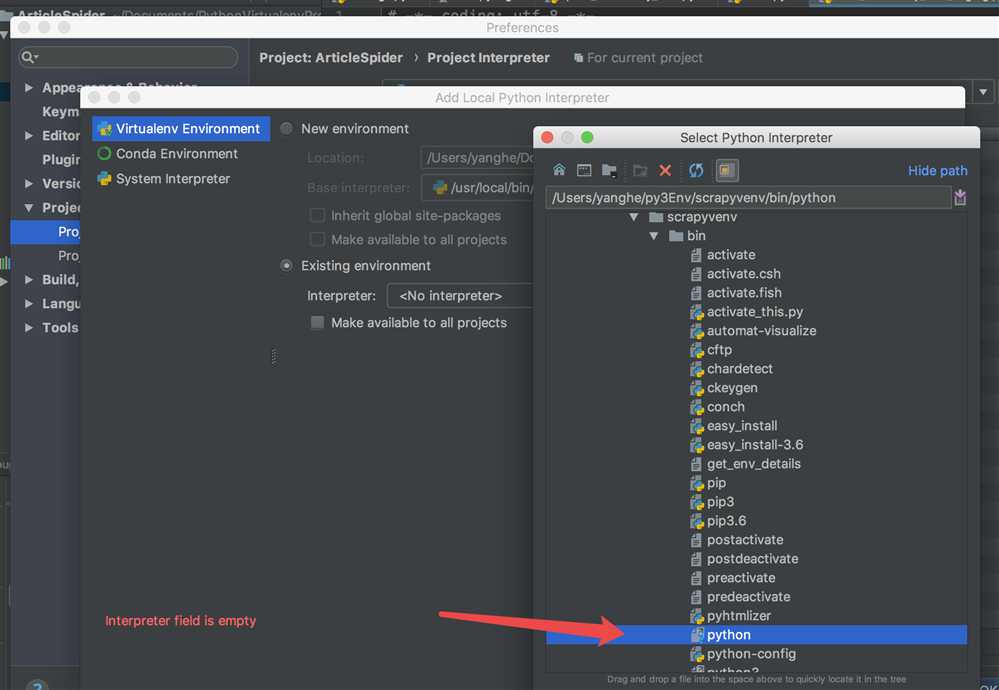Image resolution: width=999 pixels, height=690 pixels.
Task: Select the New environment radio button
Action: point(287,129)
